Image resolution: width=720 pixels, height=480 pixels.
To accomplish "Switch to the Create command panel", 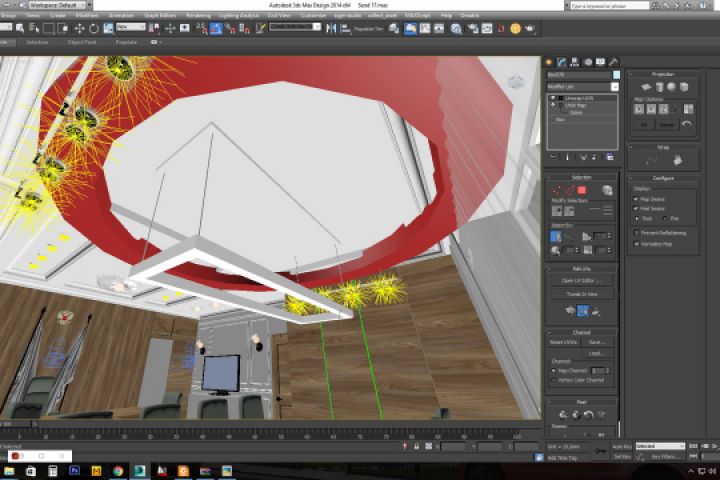I will [549, 62].
